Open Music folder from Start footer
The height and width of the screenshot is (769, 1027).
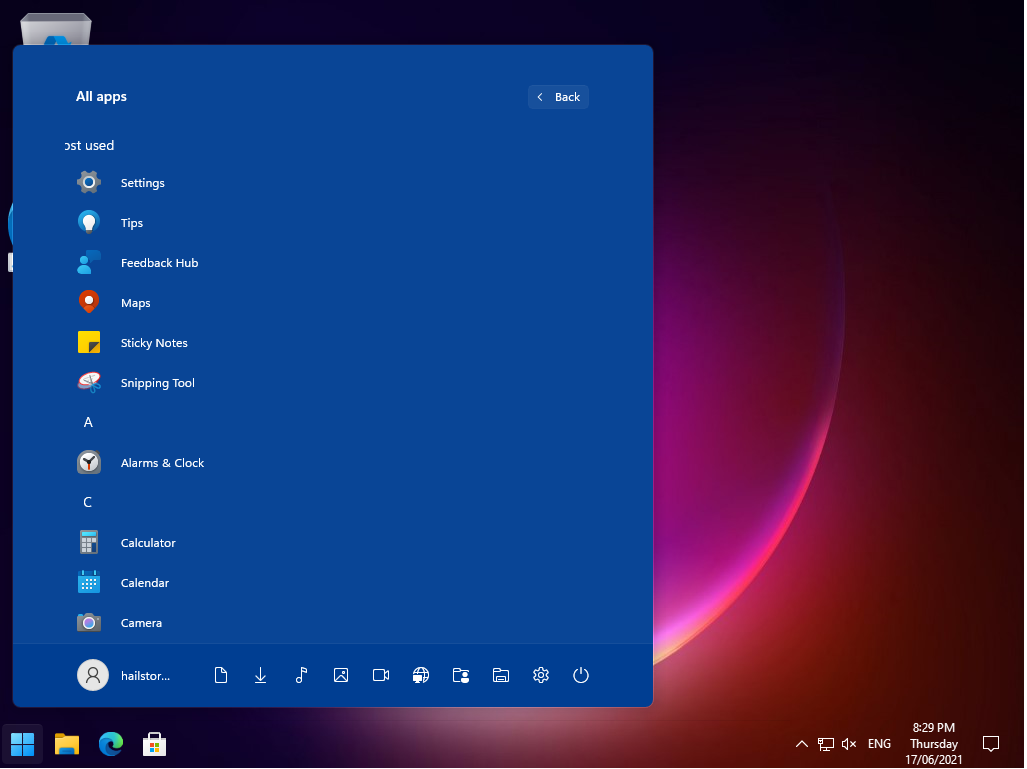pos(301,675)
